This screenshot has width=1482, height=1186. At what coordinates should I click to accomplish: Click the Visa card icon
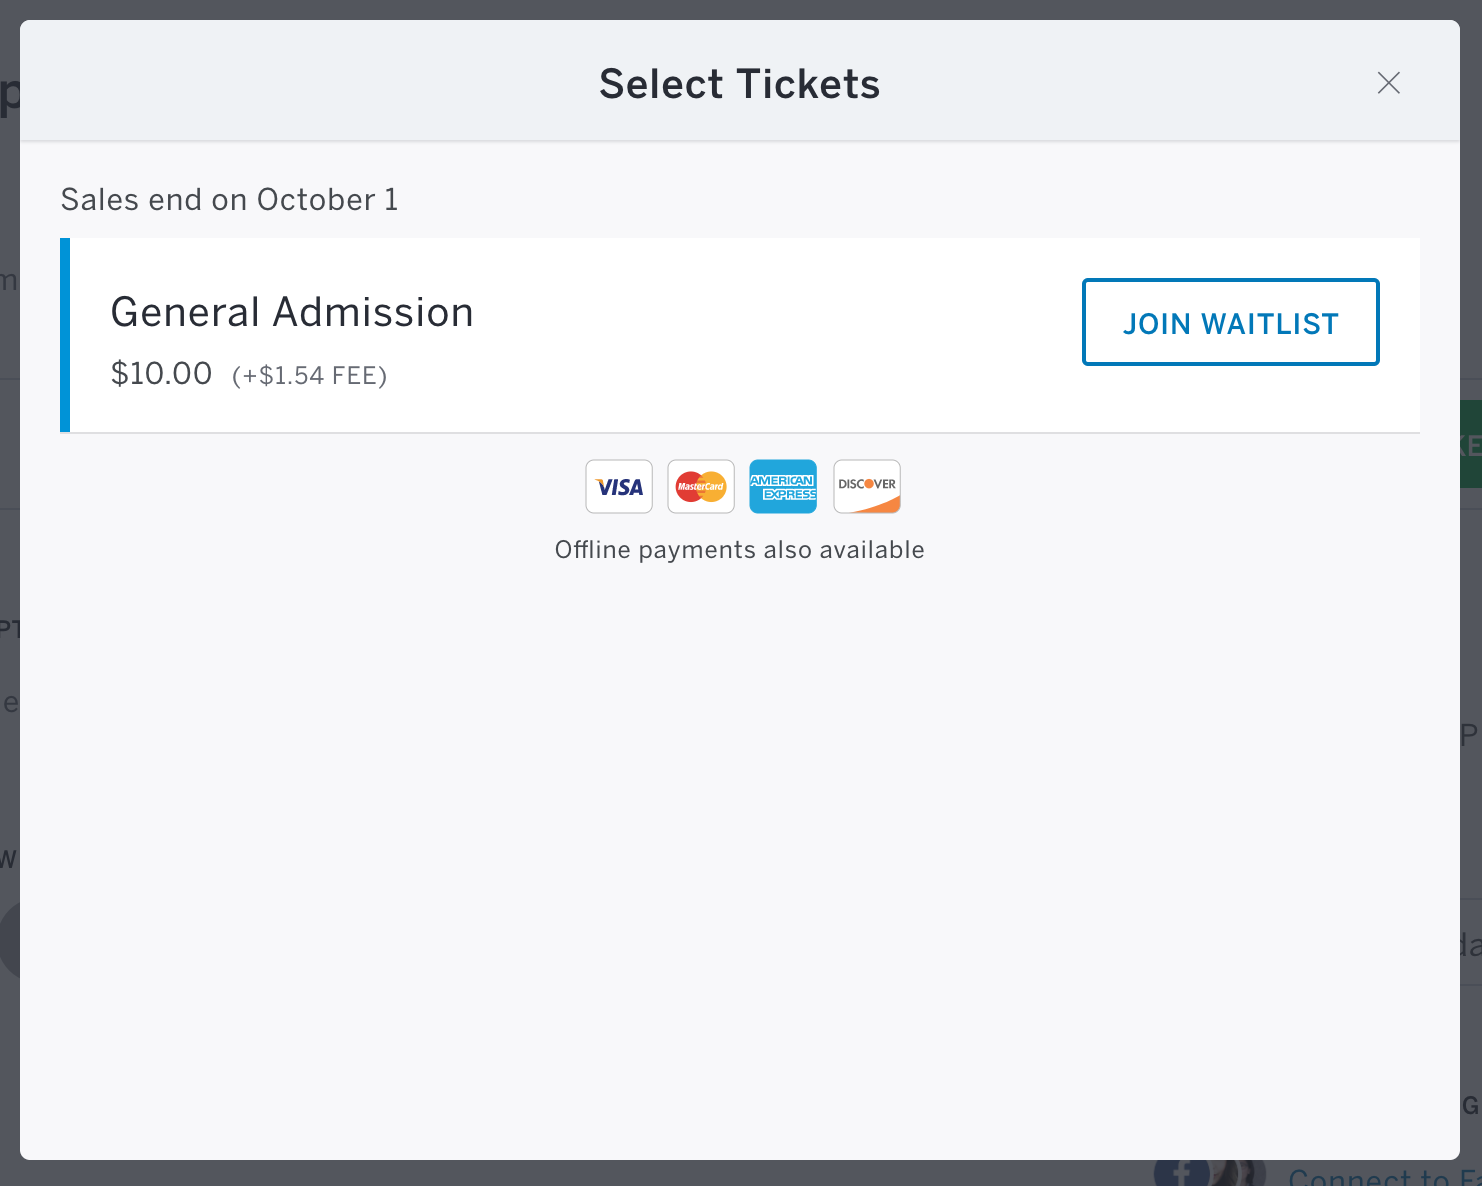tap(619, 486)
